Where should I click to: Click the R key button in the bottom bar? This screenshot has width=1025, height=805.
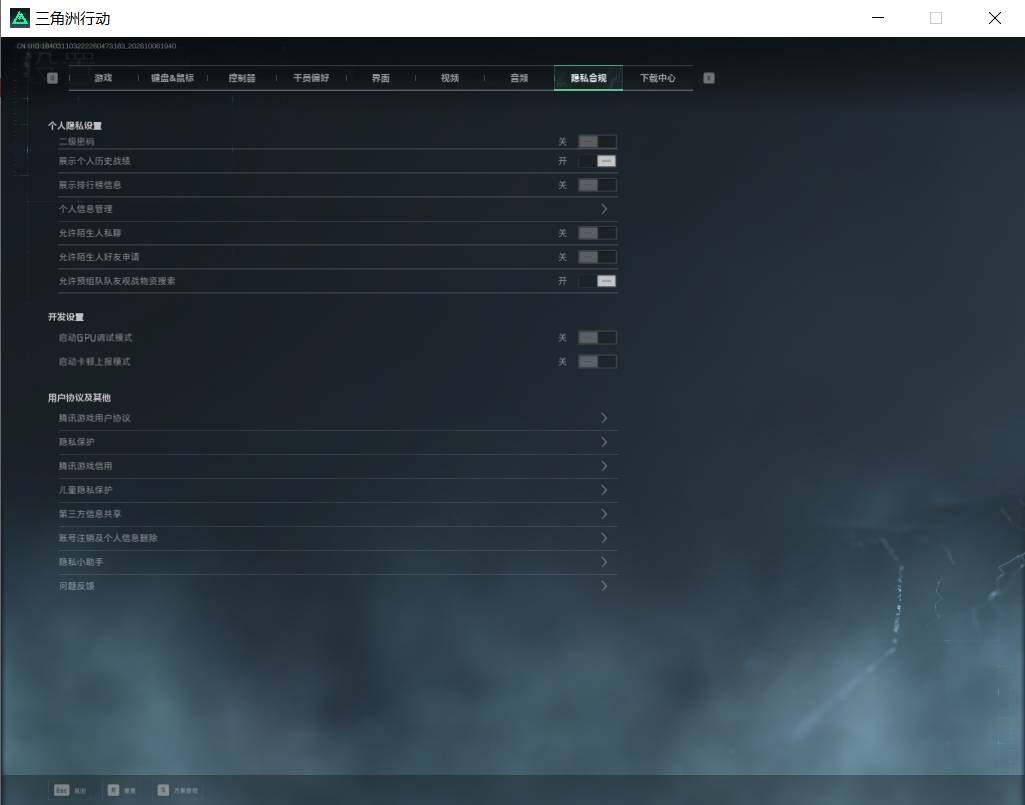[113, 790]
